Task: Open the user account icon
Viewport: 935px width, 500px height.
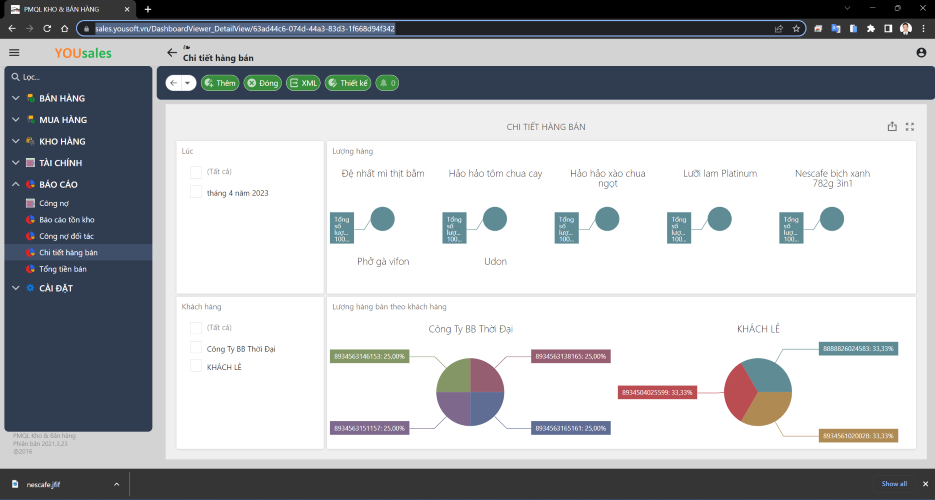Action: coord(921,53)
